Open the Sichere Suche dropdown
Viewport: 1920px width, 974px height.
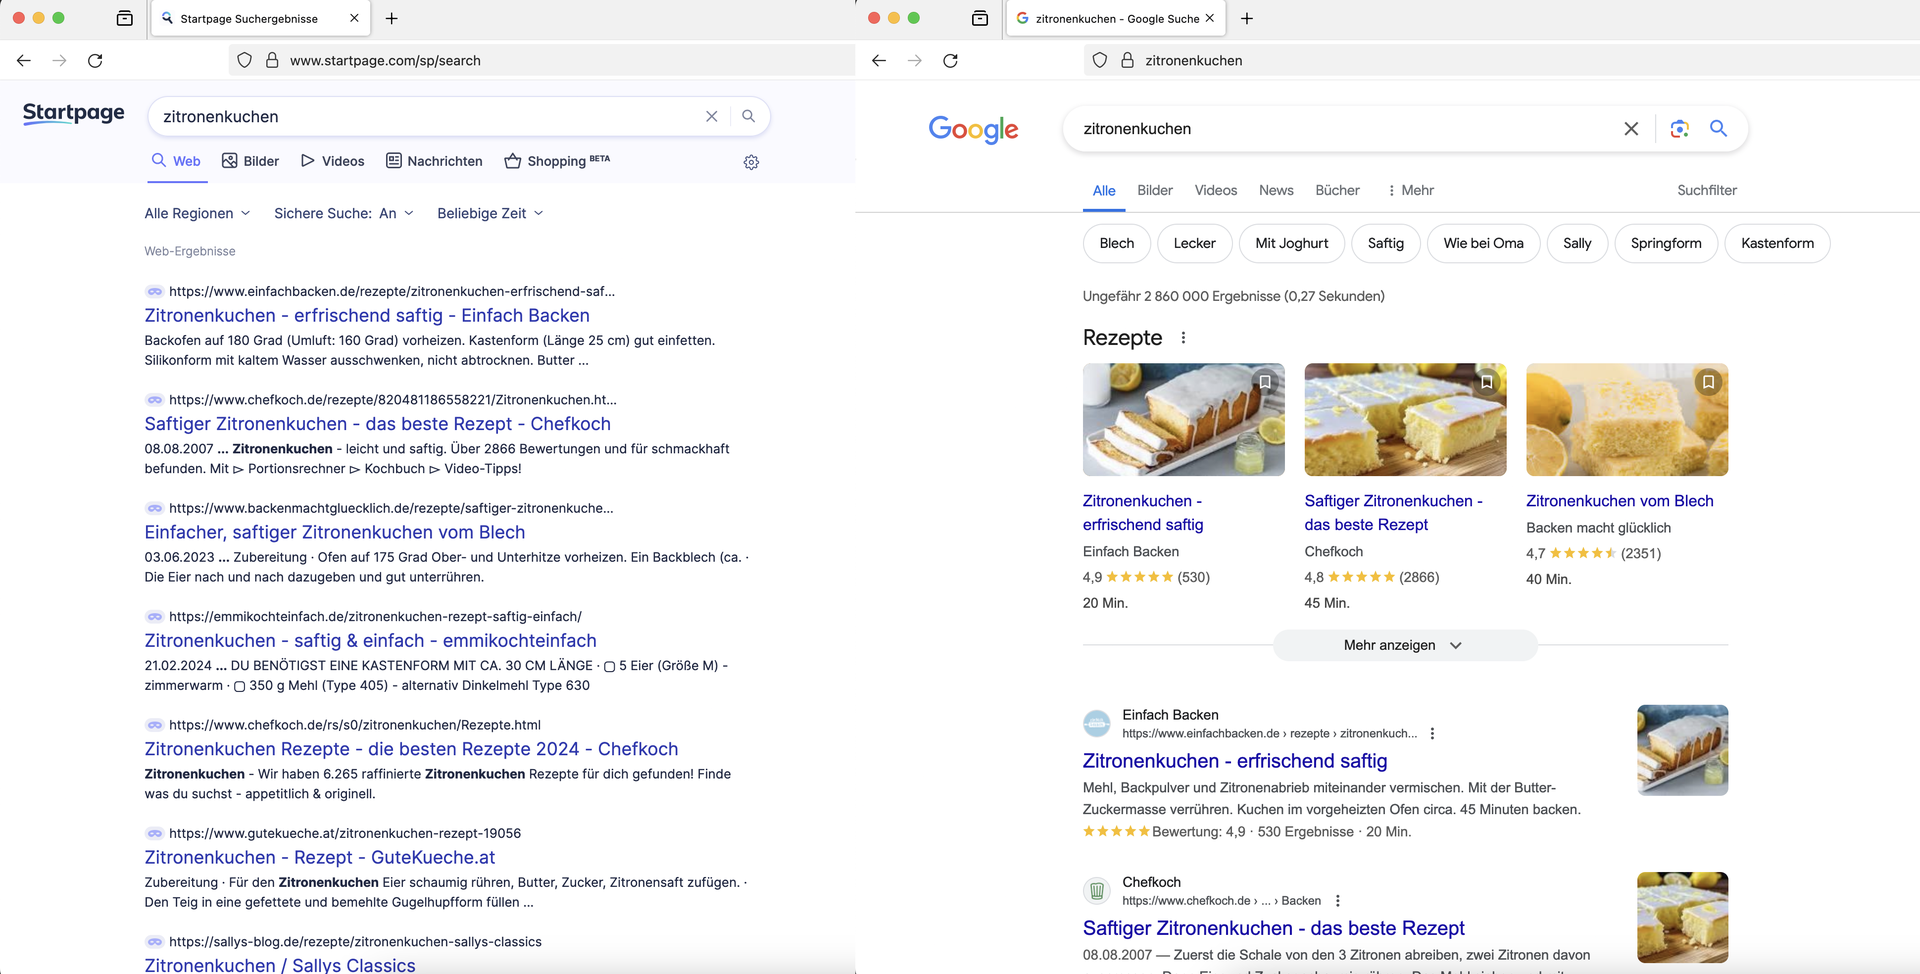[343, 213]
